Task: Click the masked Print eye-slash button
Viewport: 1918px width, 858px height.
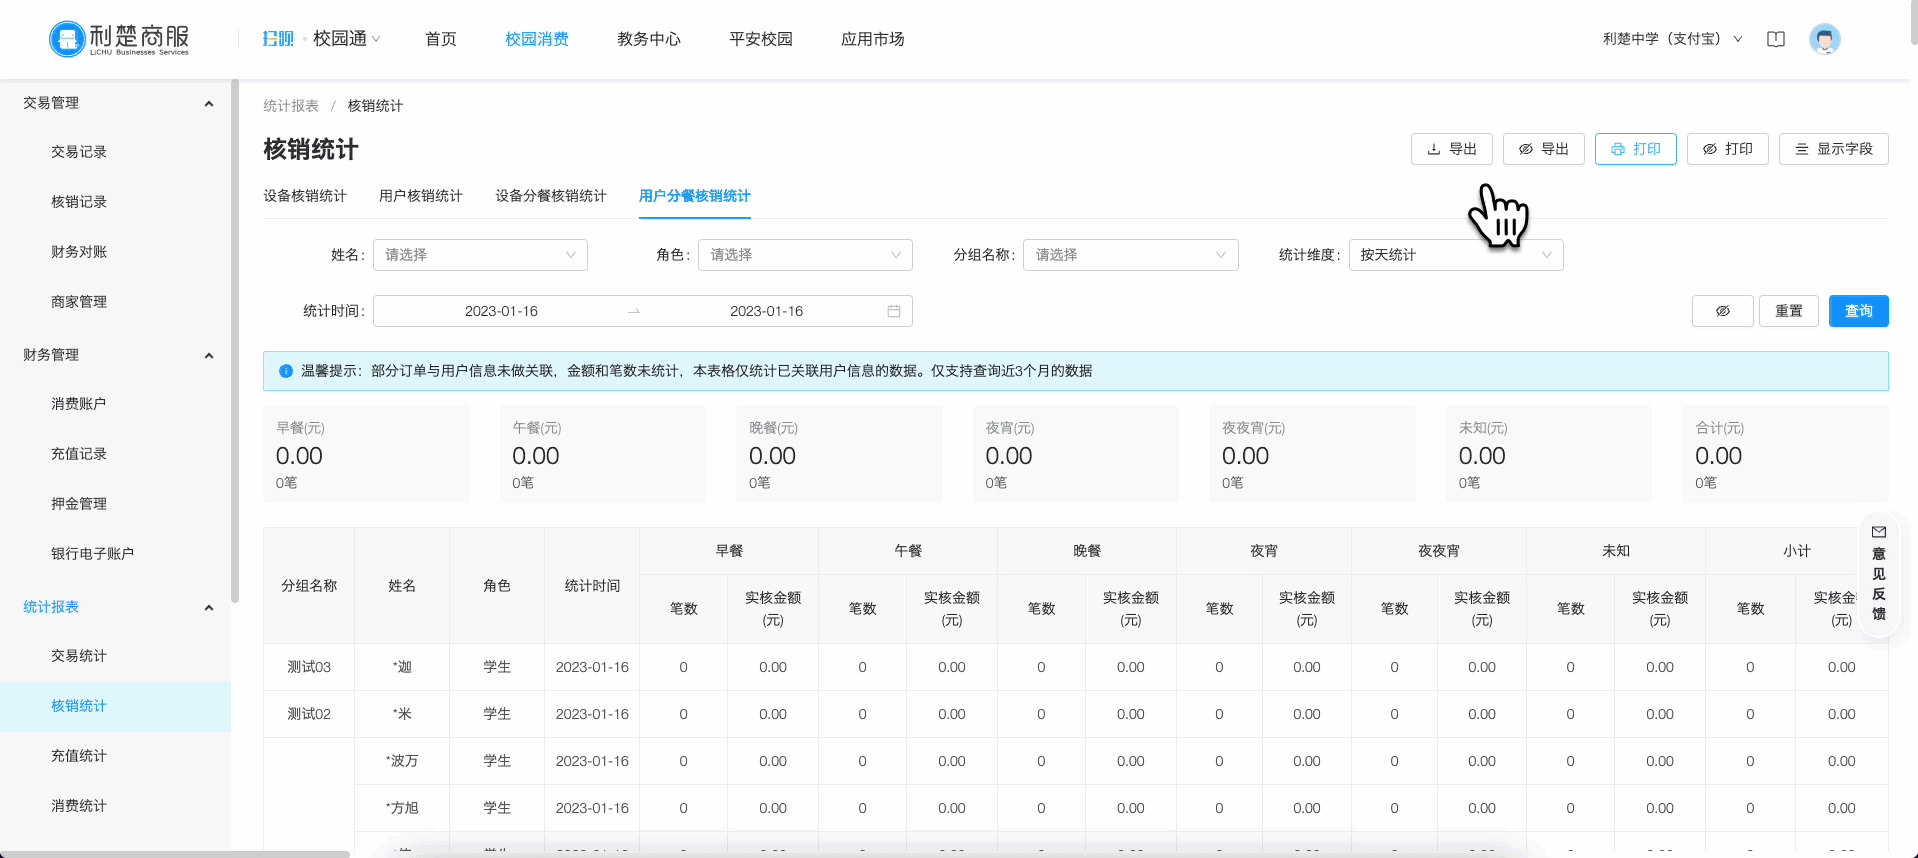Action: coord(1727,149)
